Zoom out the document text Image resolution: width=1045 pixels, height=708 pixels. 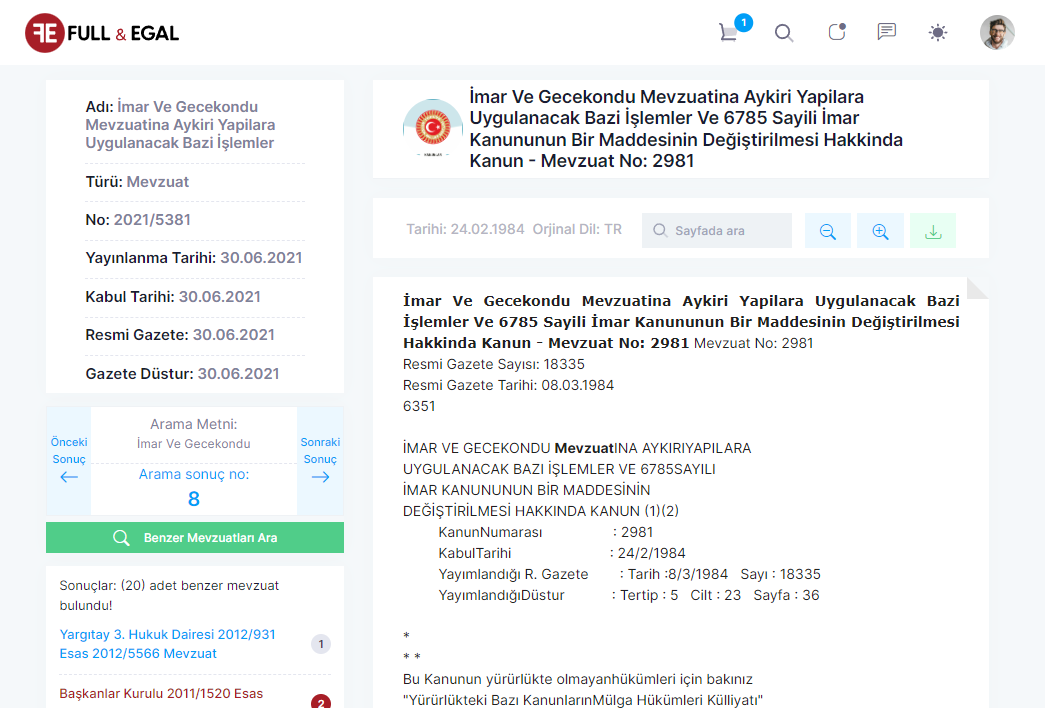click(828, 231)
